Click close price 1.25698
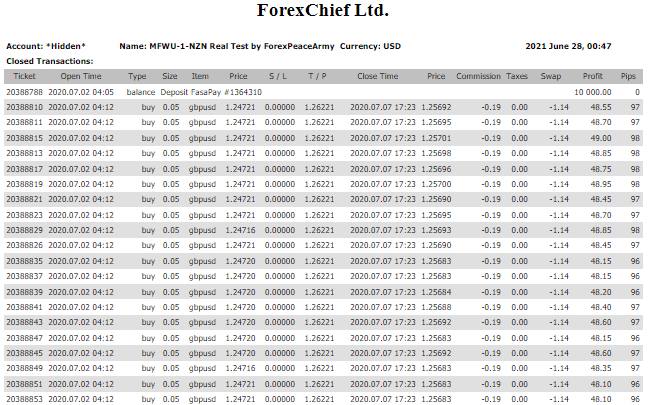The height and width of the screenshot is (405, 648). [436, 153]
